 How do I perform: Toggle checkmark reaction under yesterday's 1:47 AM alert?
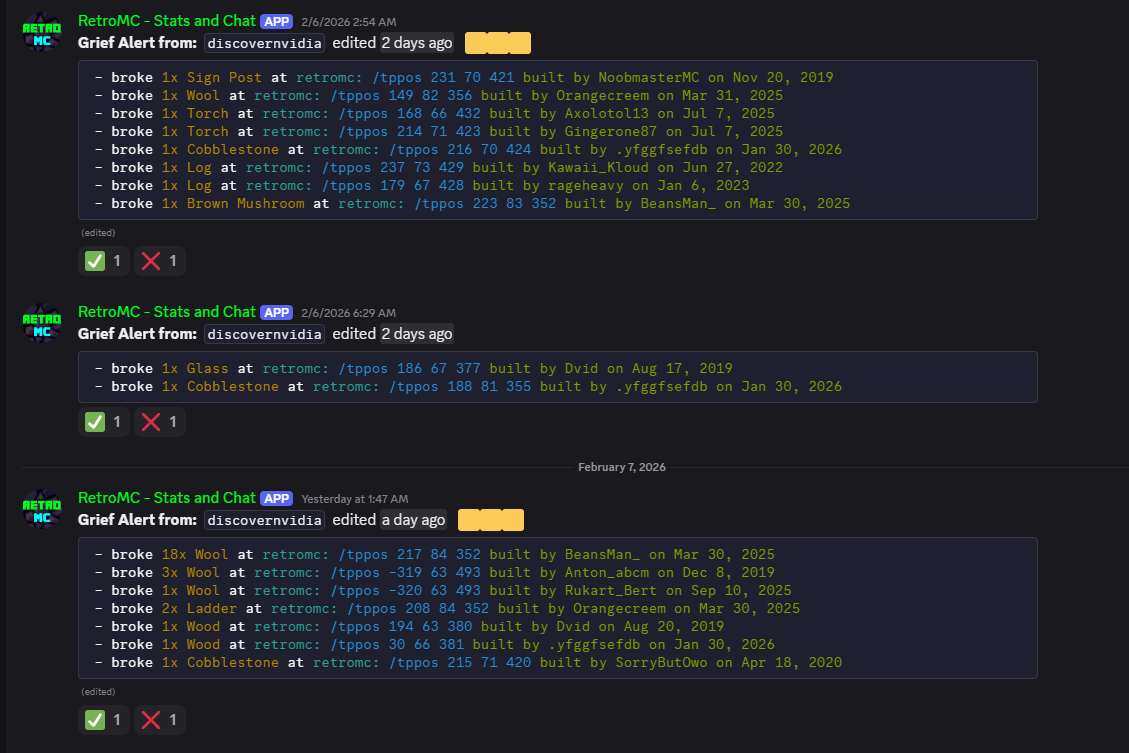pos(104,719)
